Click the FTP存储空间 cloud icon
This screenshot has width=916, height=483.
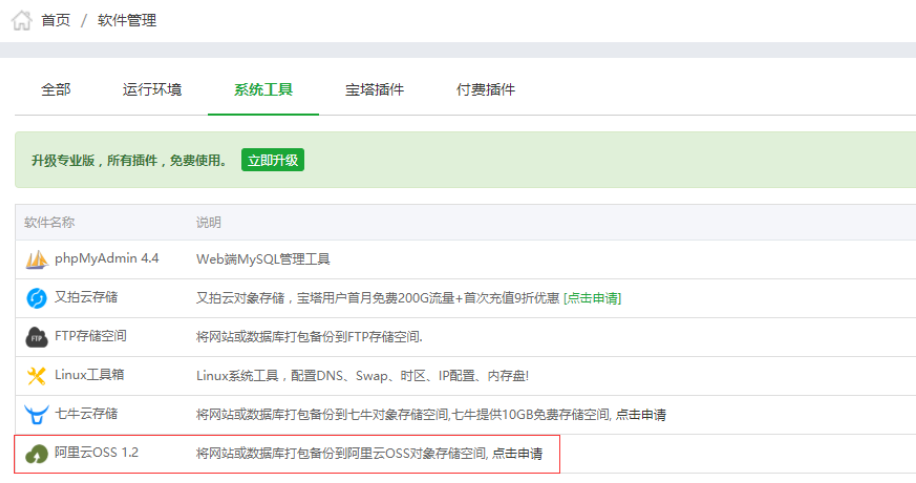point(36,337)
